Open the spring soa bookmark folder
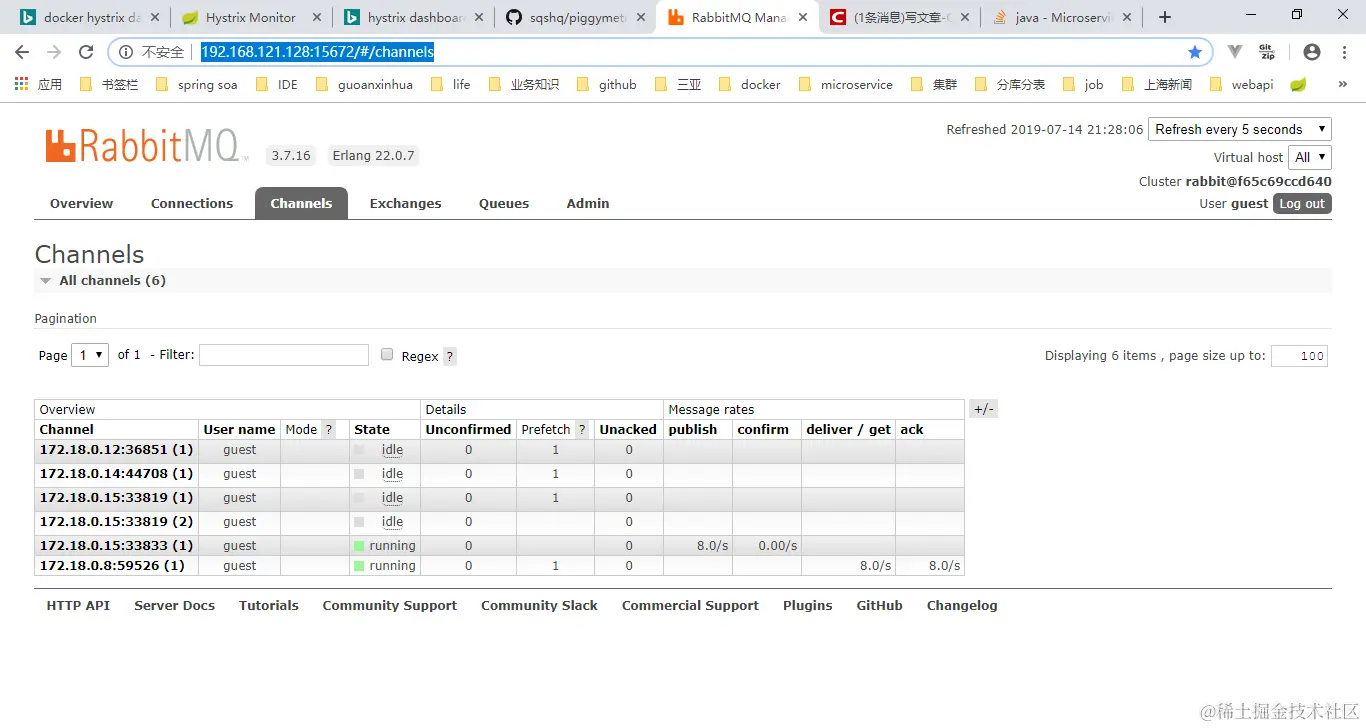Screen dimensions: 1366x728 (197, 84)
